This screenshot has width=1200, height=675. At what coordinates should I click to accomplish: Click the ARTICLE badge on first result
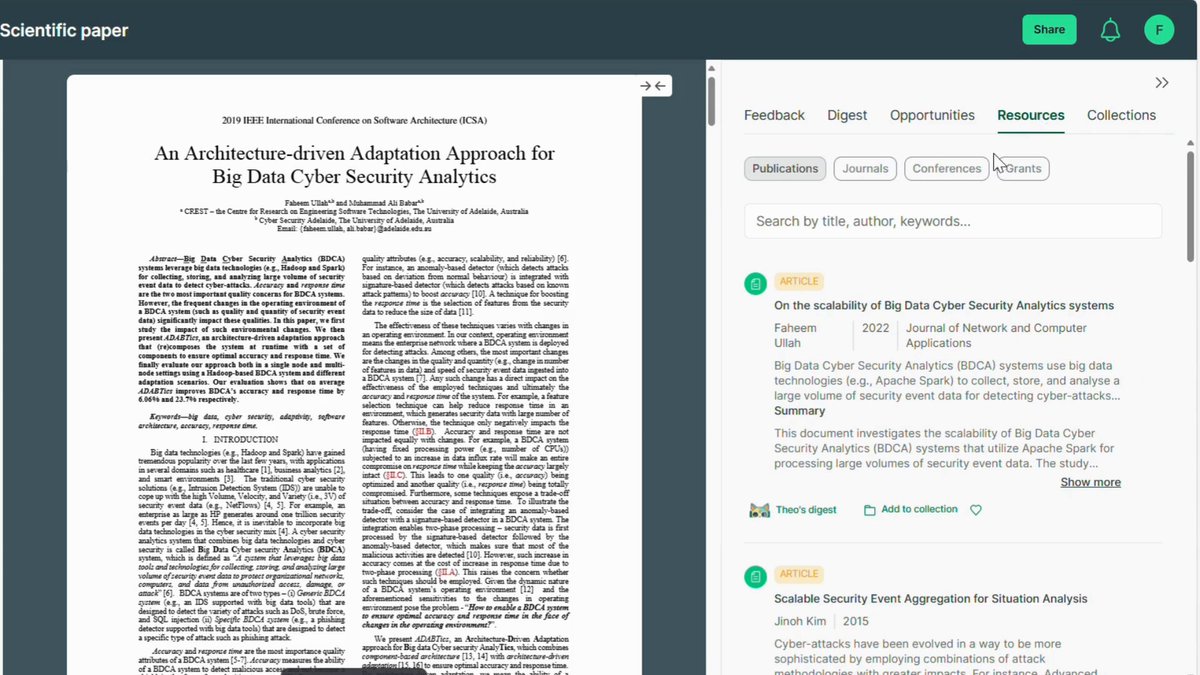(799, 282)
